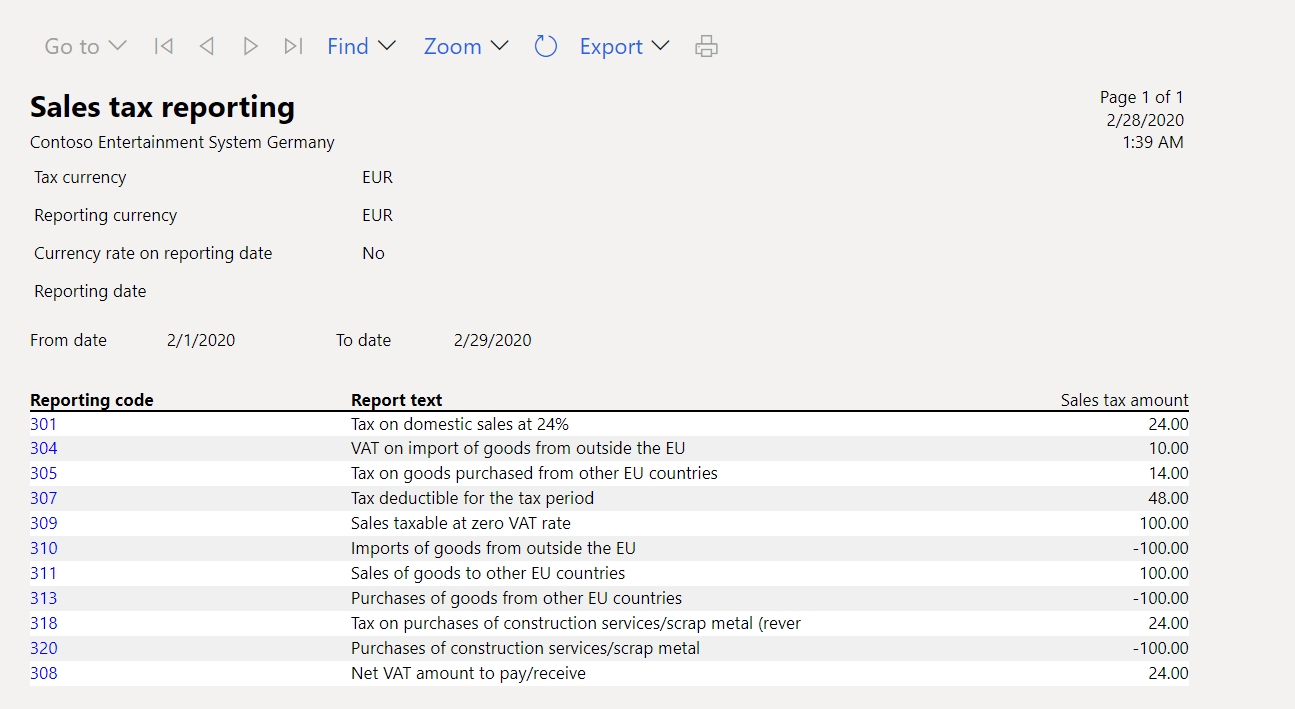Click the 48.00 amount for code 307
The width and height of the screenshot is (1295, 709).
(x=1168, y=498)
